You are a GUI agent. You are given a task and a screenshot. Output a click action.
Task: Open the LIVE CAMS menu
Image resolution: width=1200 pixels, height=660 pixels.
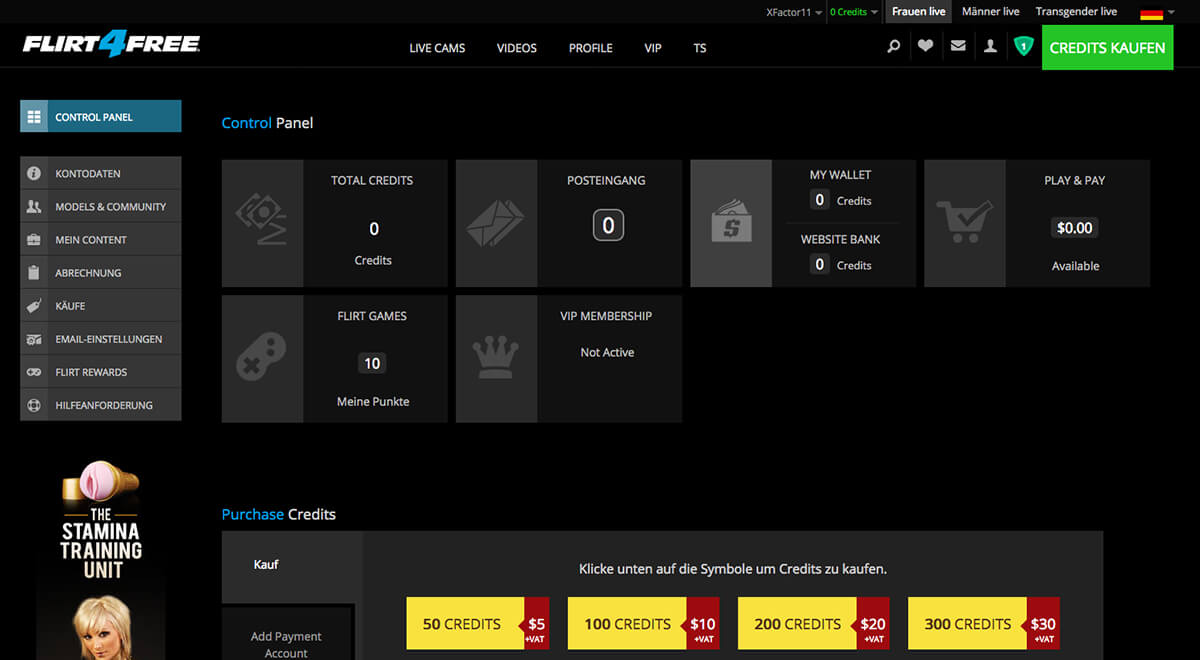pyautogui.click(x=437, y=48)
